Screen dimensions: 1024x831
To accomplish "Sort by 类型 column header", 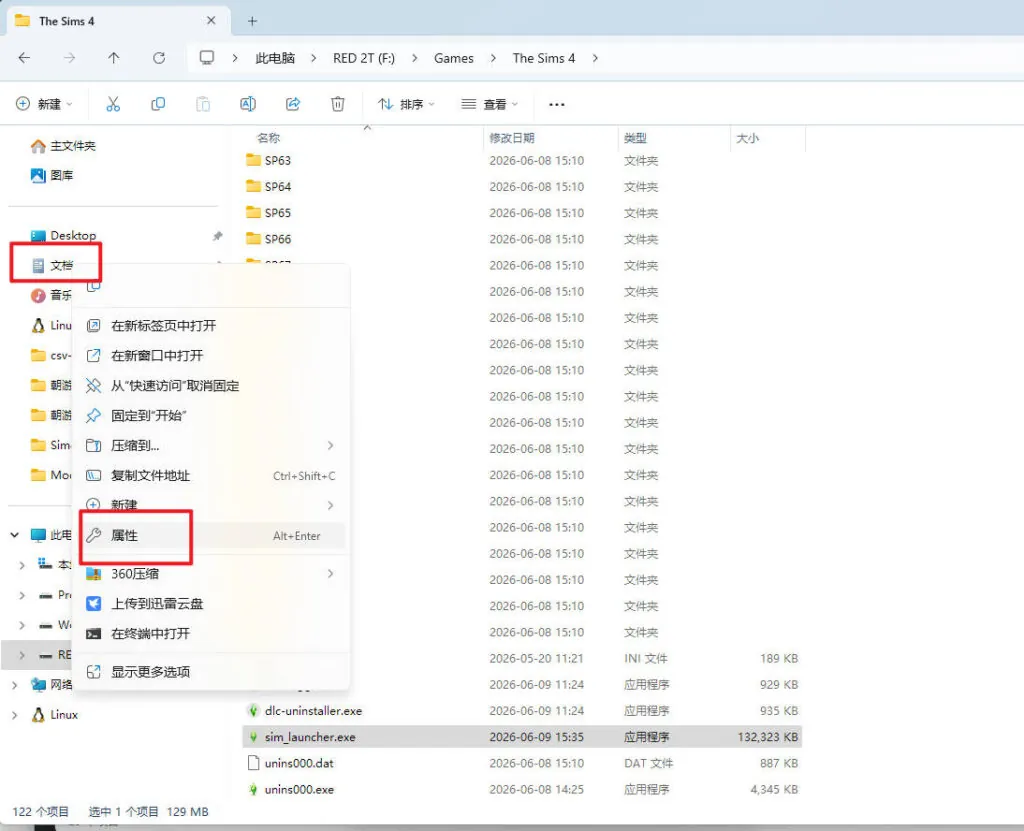I will point(635,138).
